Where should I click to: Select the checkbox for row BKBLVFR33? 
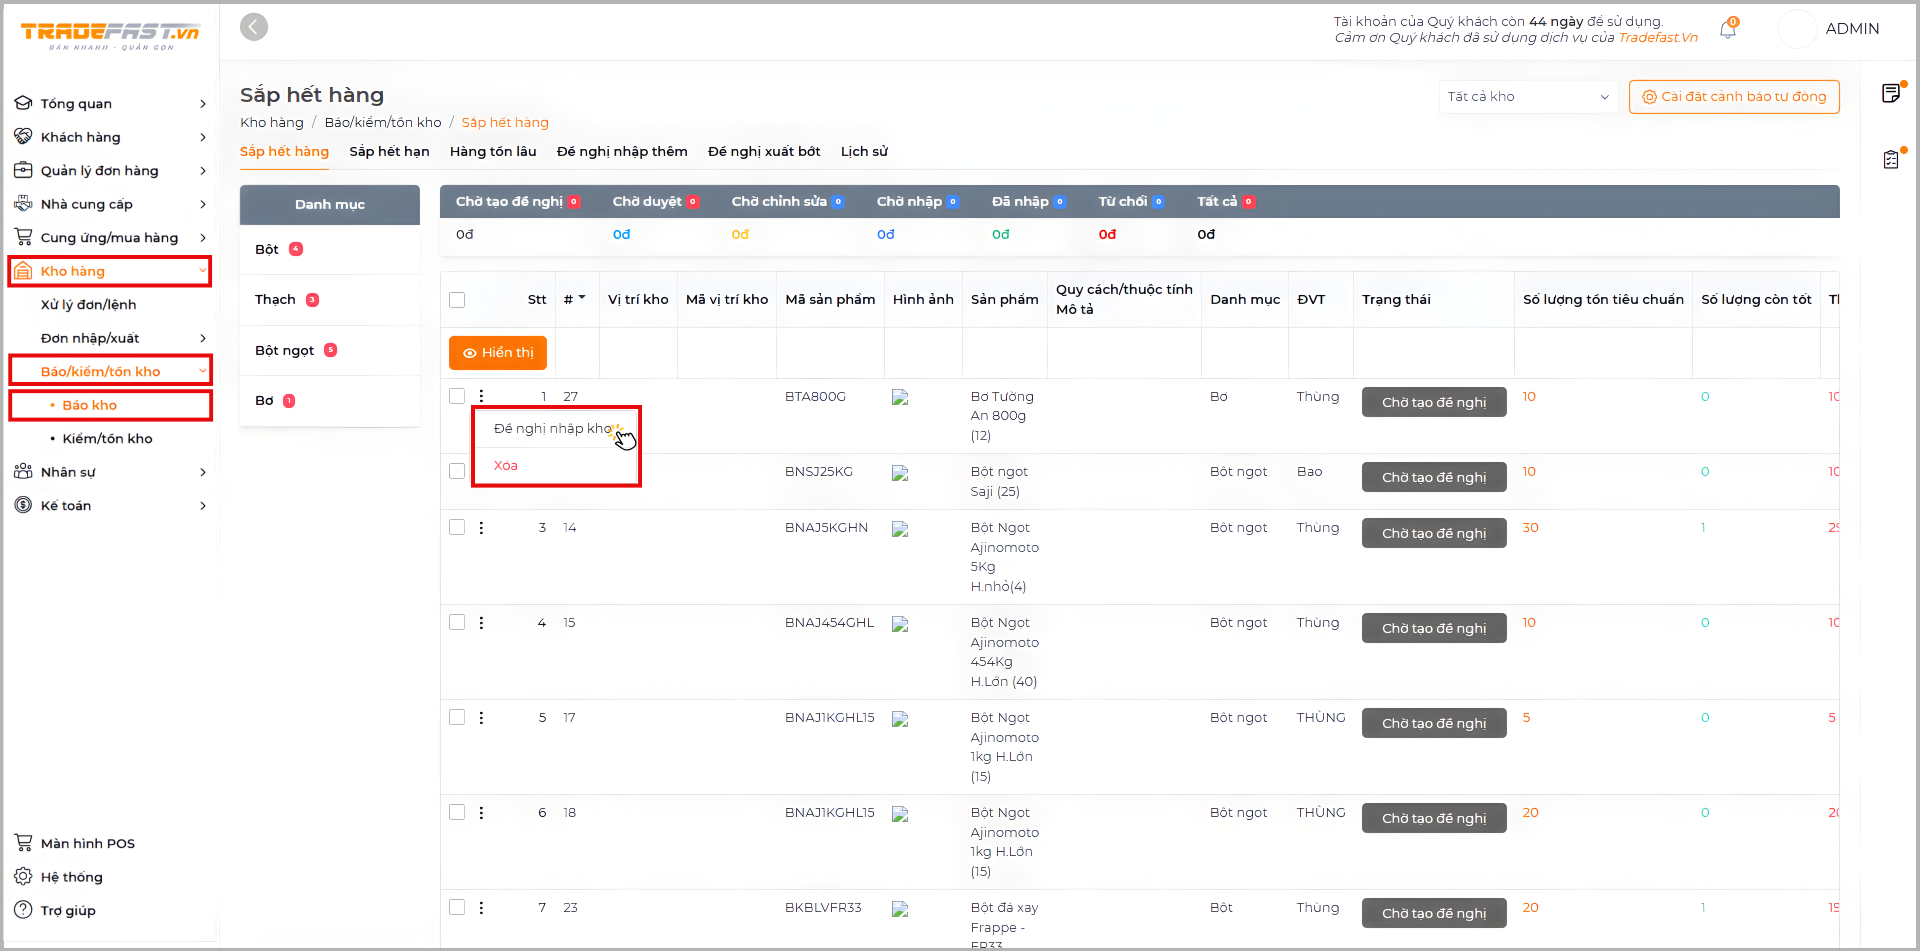457,907
